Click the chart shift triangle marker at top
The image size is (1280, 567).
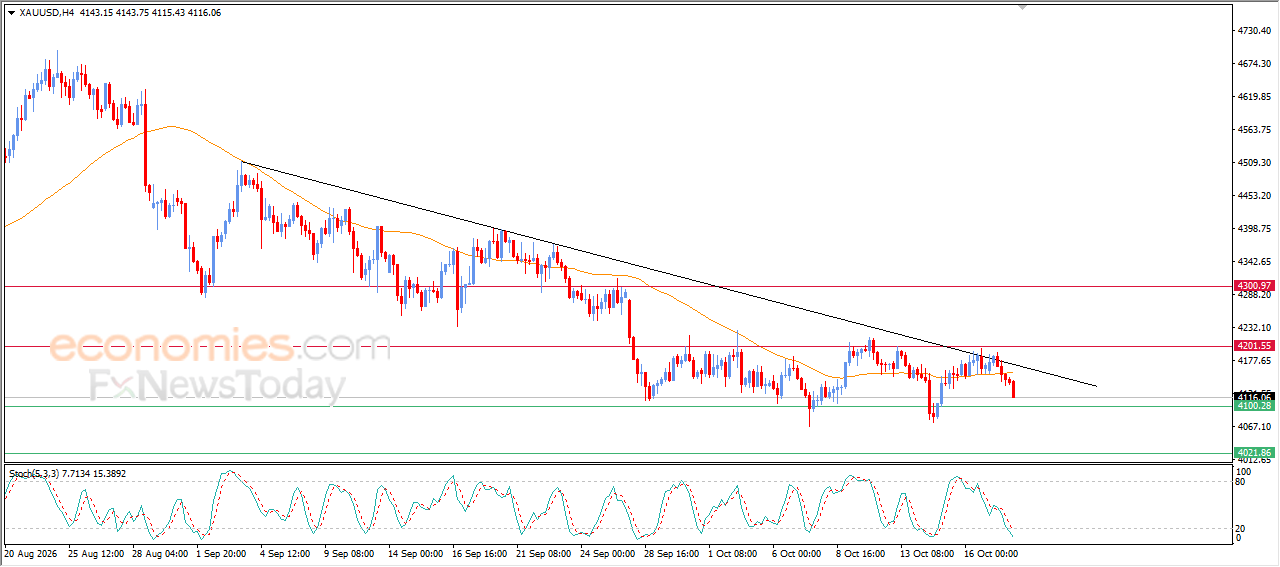tap(1022, 7)
